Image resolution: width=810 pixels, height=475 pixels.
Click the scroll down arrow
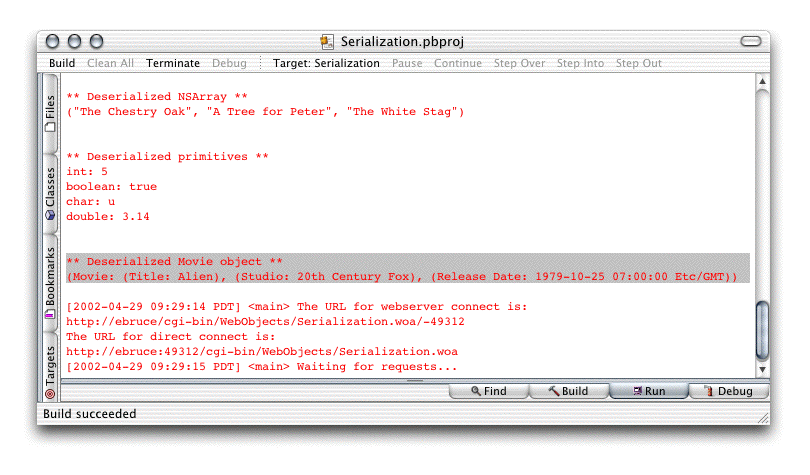coord(762,370)
